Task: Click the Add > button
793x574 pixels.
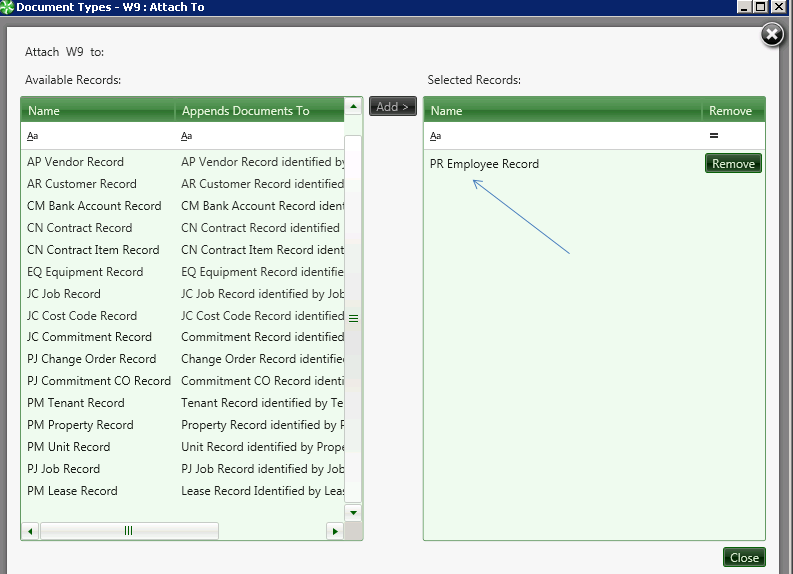Action: (392, 106)
